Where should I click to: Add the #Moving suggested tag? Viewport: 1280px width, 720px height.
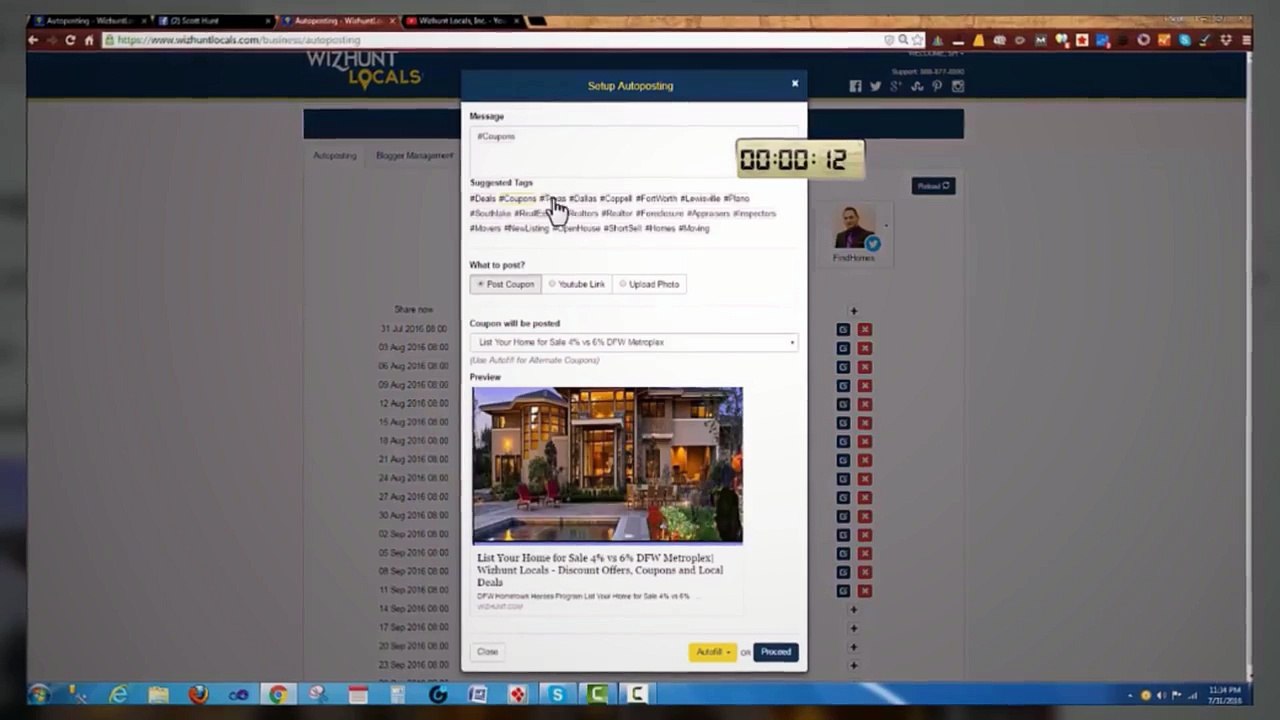point(694,228)
